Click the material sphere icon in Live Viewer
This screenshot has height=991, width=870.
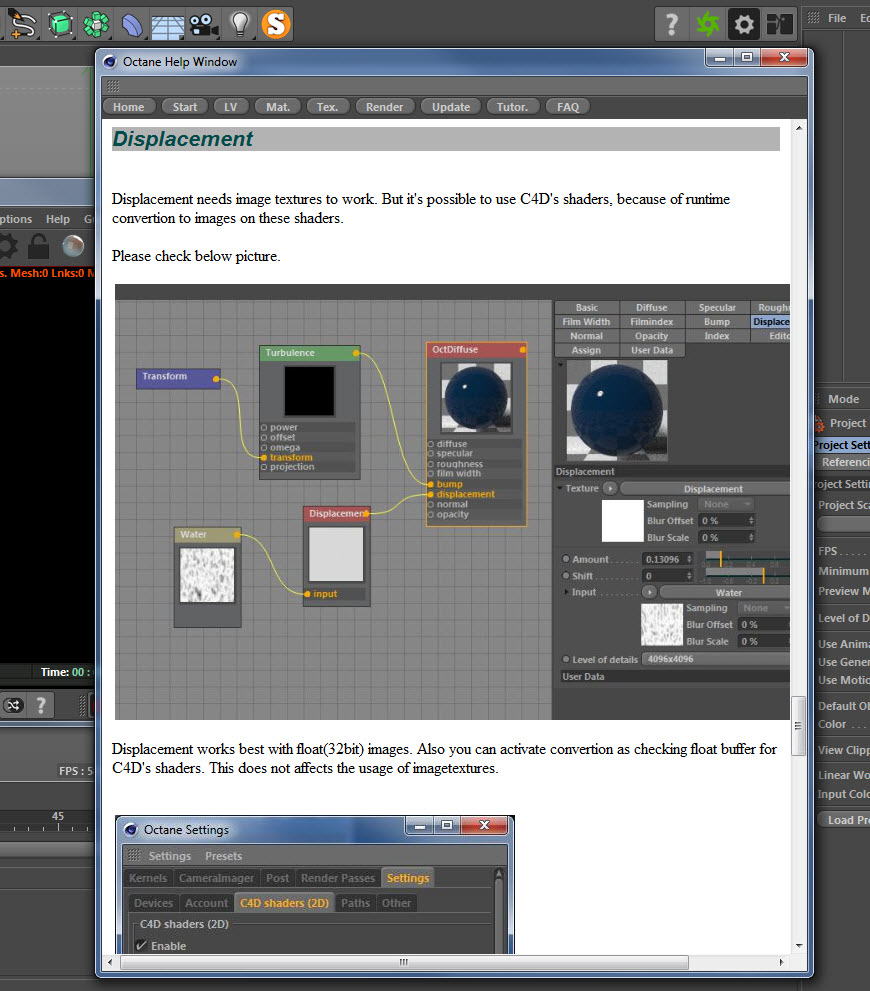tap(73, 246)
